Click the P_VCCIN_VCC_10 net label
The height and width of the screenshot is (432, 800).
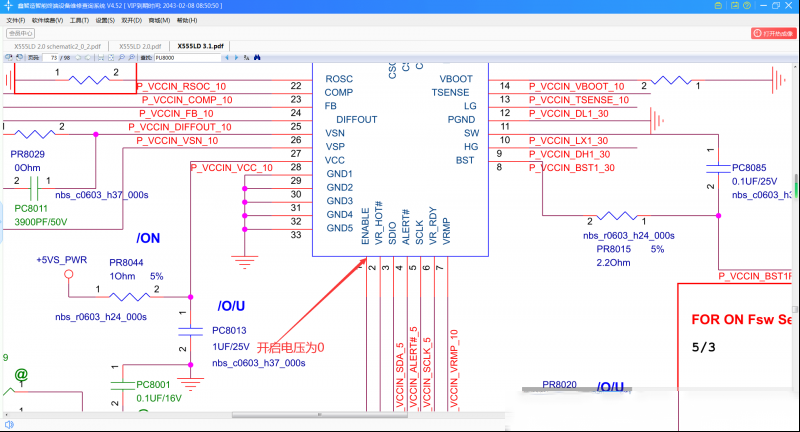click(232, 167)
